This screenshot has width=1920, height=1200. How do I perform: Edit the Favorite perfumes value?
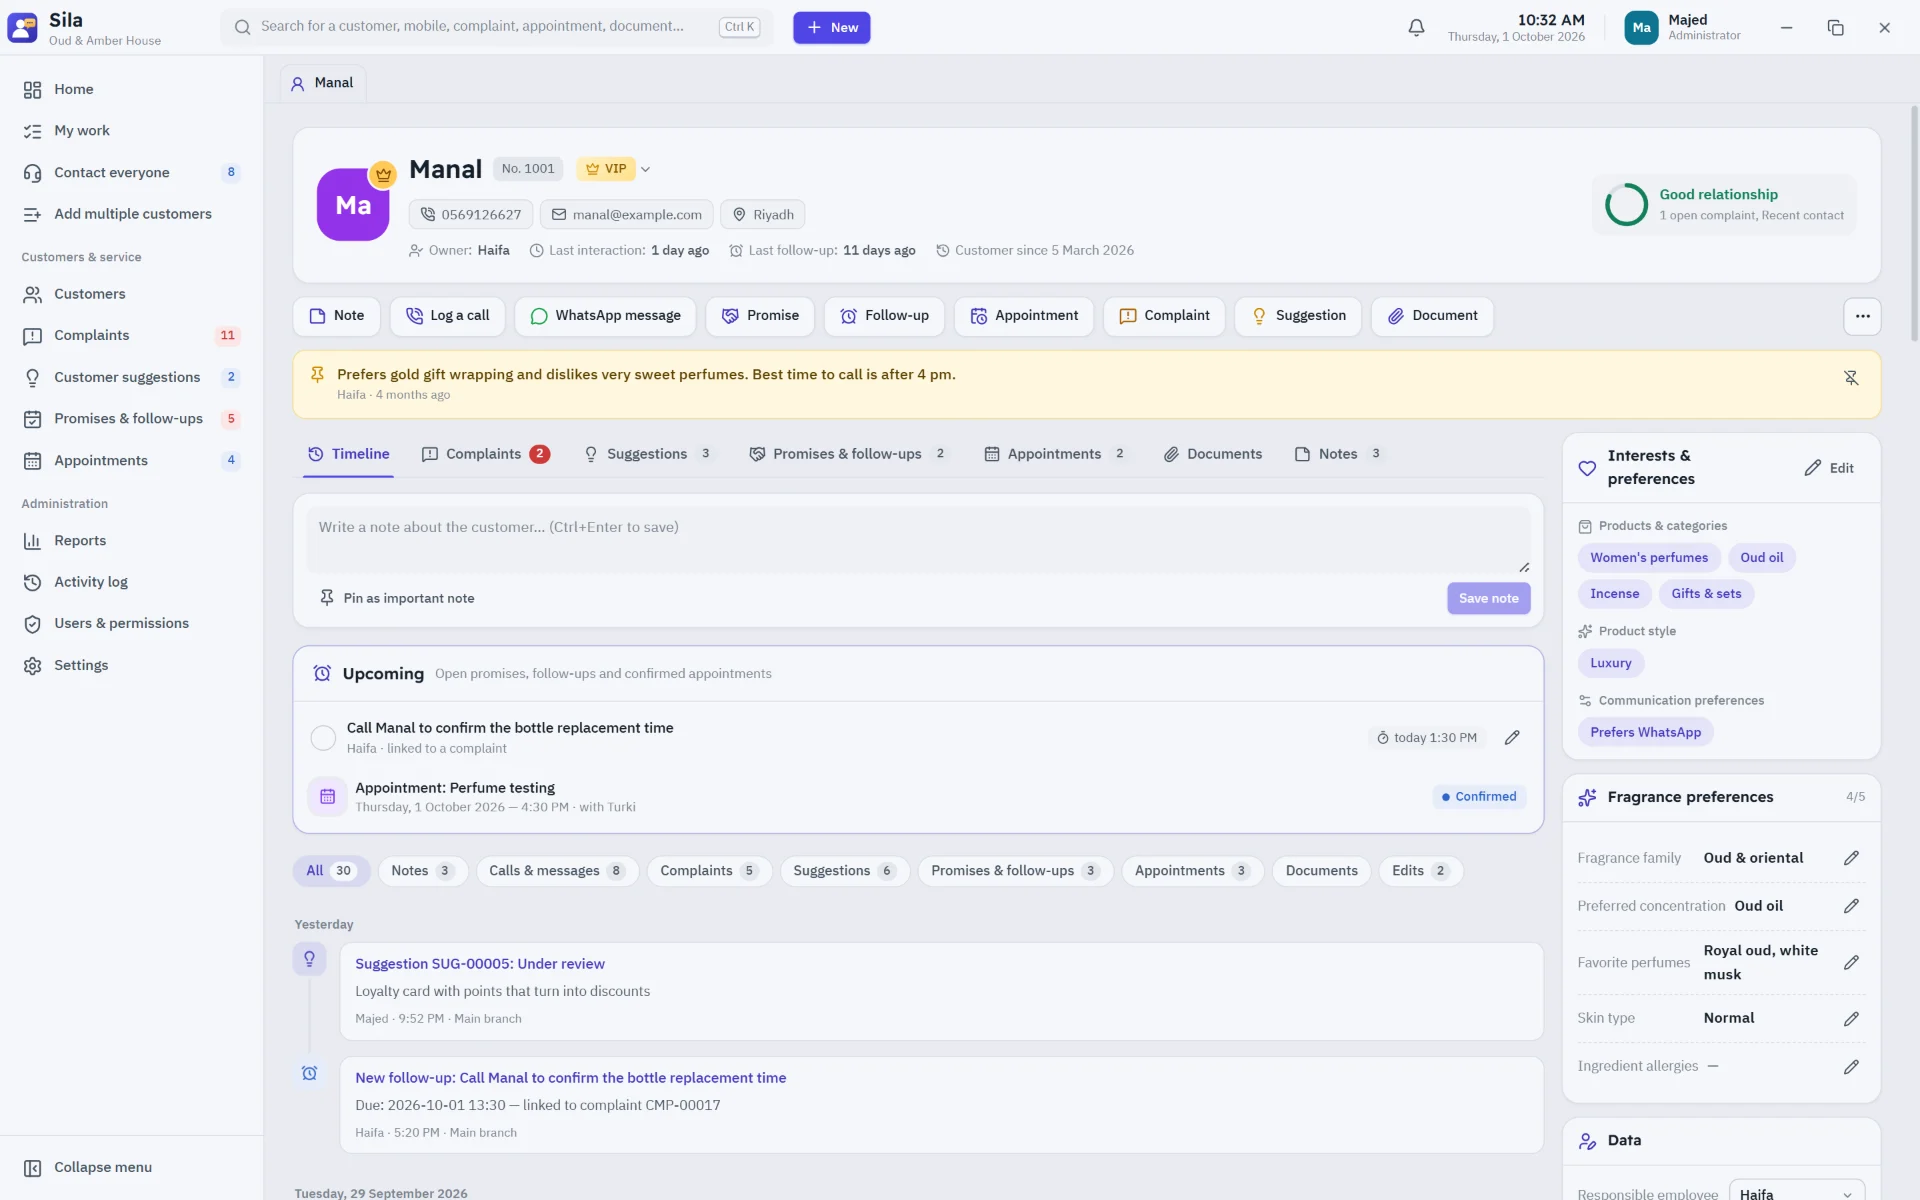pos(1851,963)
